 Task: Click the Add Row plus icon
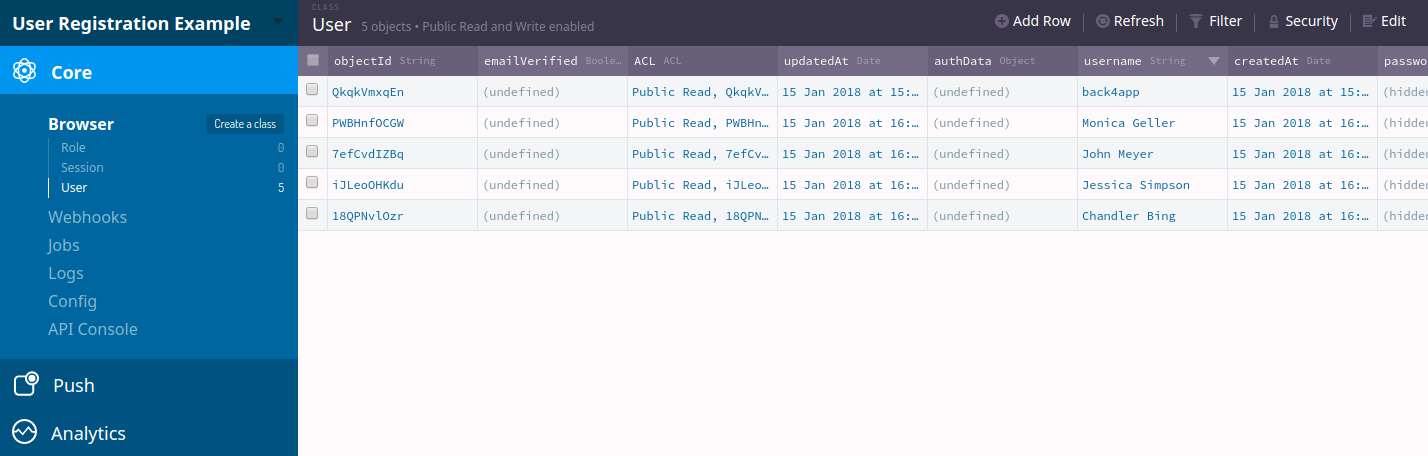[1001, 21]
